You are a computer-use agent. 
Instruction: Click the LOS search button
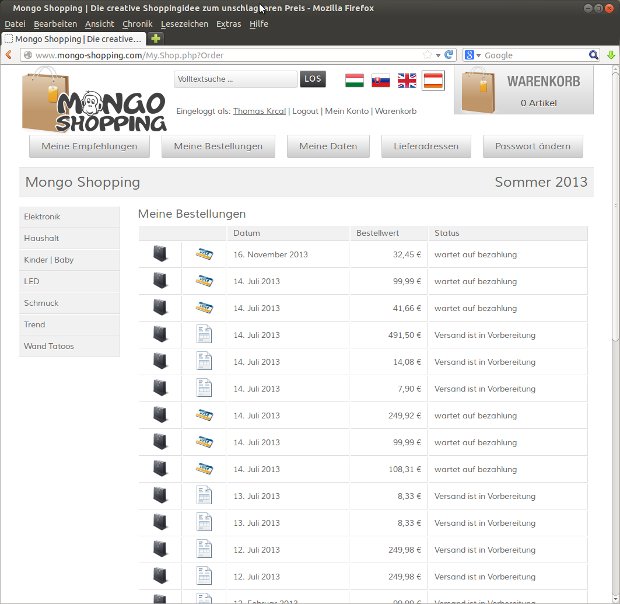pyautogui.click(x=313, y=79)
